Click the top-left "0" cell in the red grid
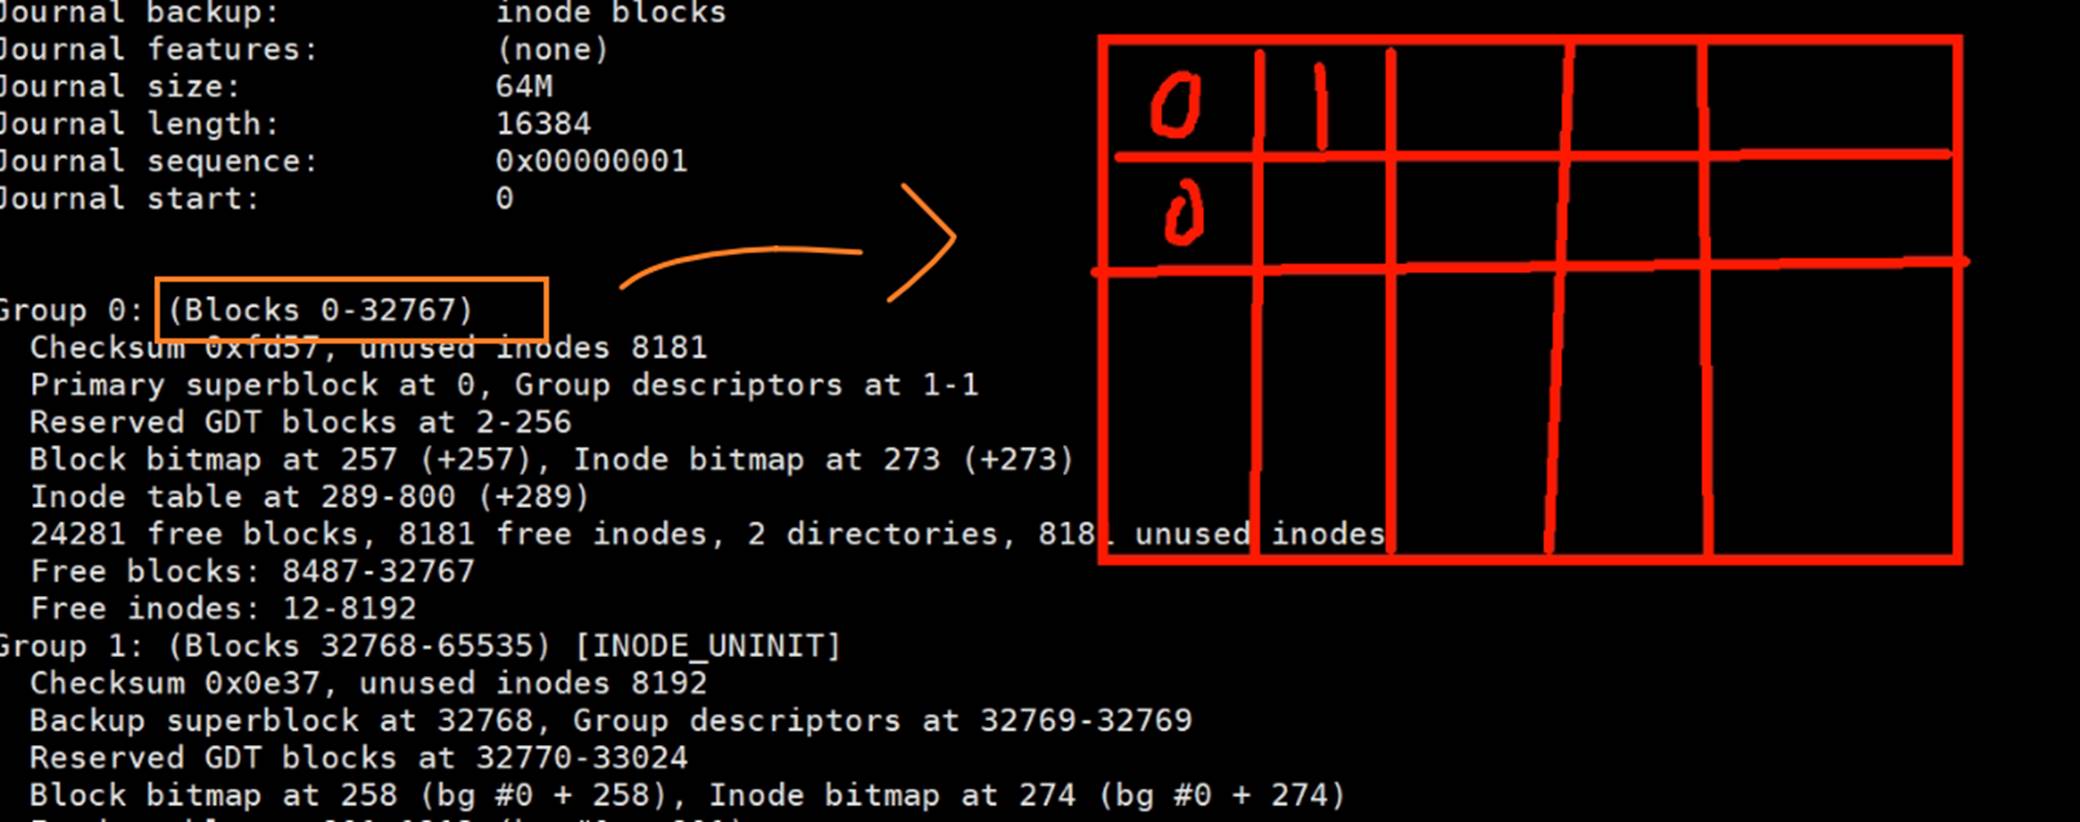The image size is (2080, 822). [x=1176, y=106]
